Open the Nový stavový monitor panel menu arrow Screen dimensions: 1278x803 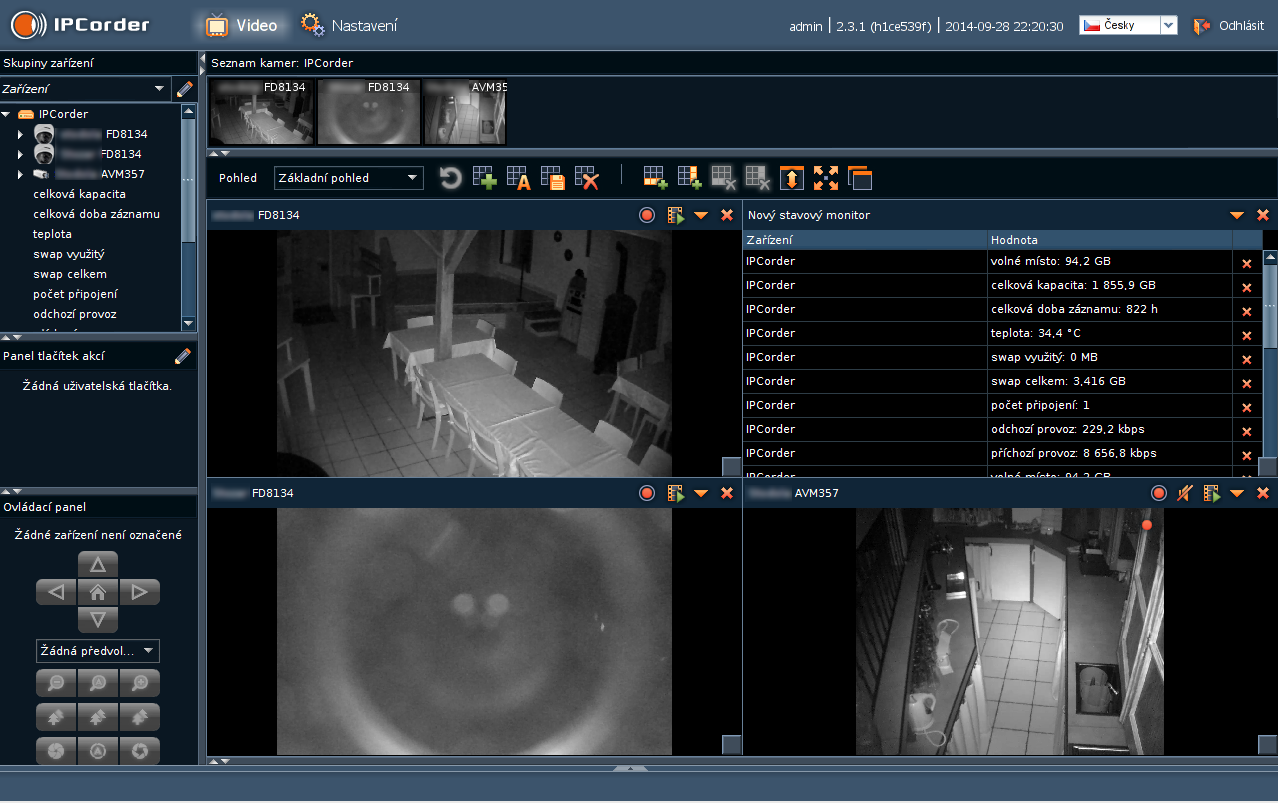[x=1237, y=215]
